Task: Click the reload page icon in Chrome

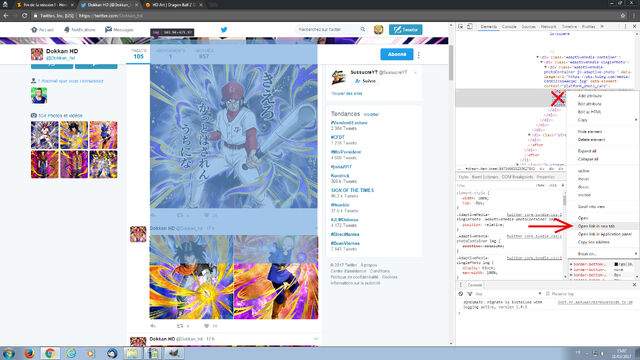Action: (x=24, y=16)
